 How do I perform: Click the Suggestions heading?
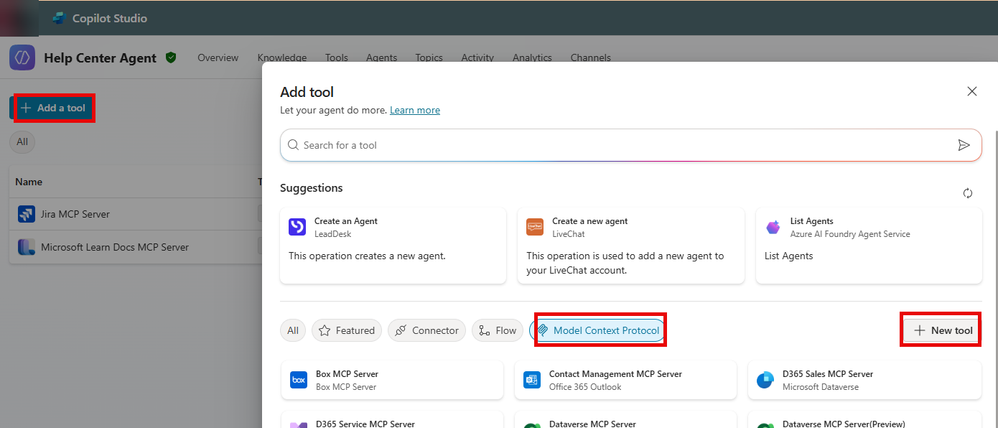311,188
